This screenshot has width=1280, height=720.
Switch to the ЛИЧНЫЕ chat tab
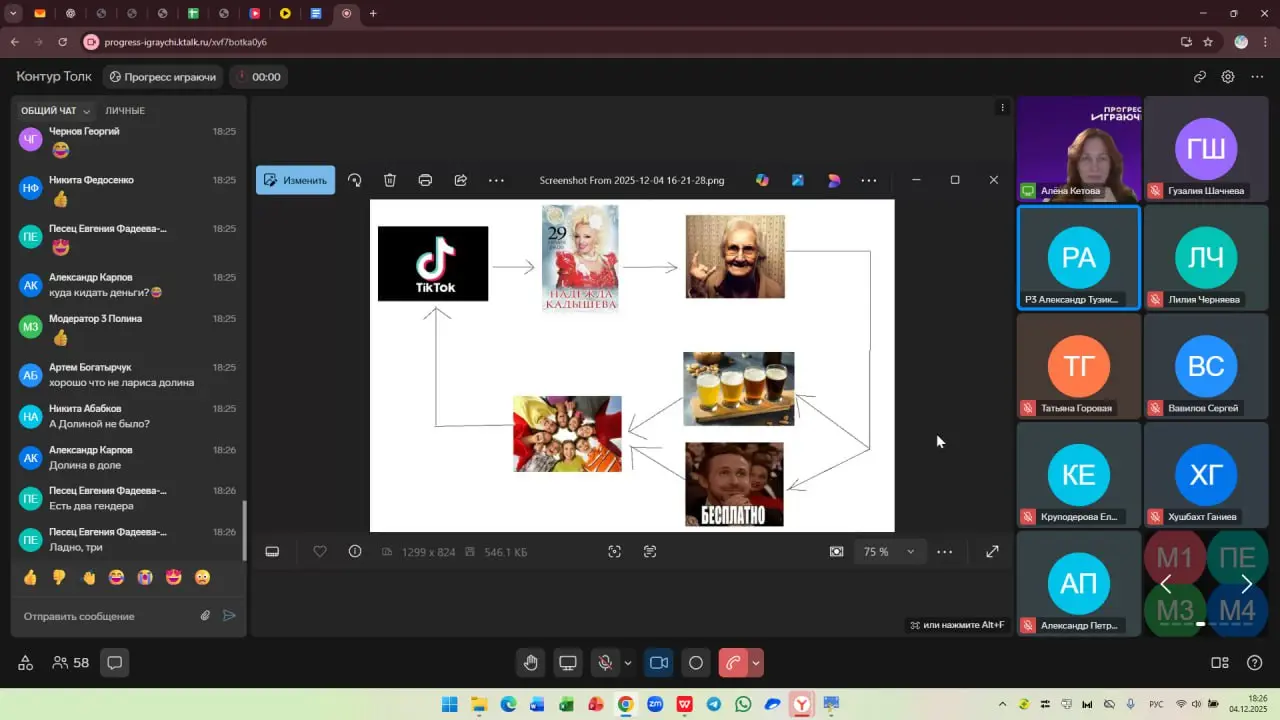pos(125,111)
